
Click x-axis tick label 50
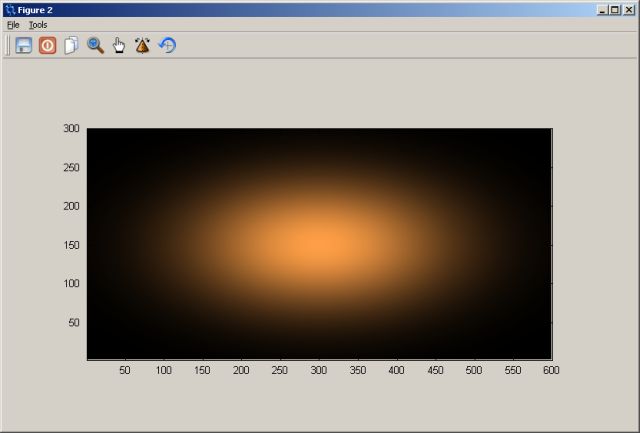(x=125, y=370)
